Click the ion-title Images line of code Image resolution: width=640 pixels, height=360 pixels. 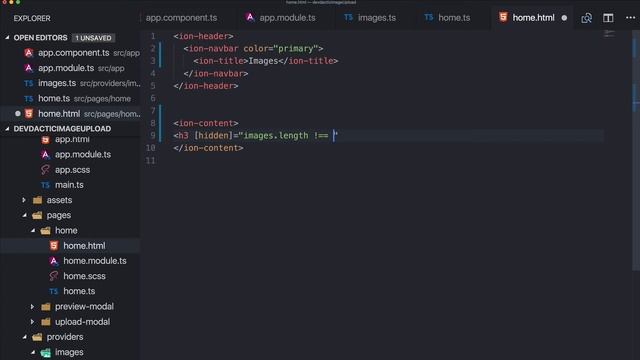tap(266, 61)
